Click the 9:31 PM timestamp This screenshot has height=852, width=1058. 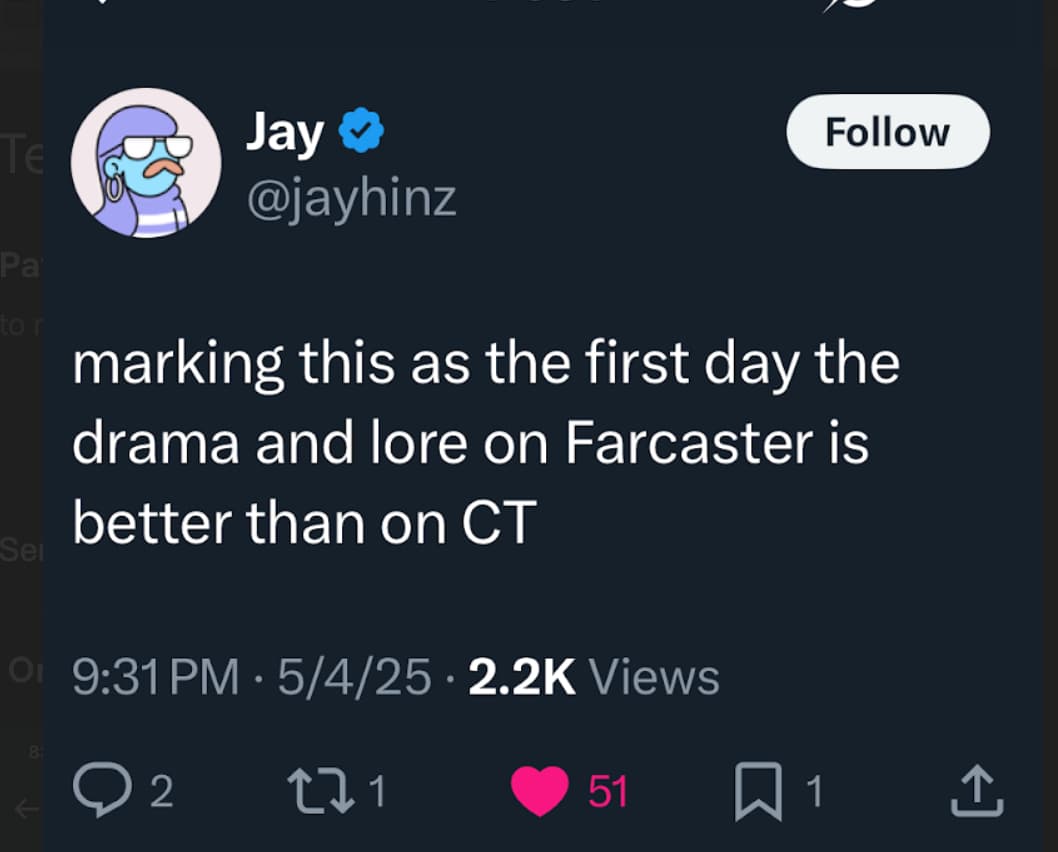(156, 677)
